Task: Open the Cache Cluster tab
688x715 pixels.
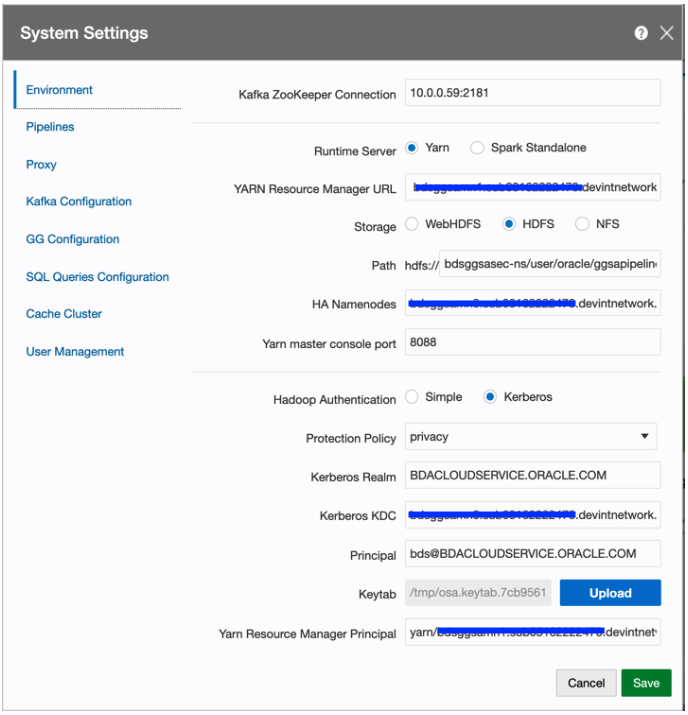Action: 64,314
